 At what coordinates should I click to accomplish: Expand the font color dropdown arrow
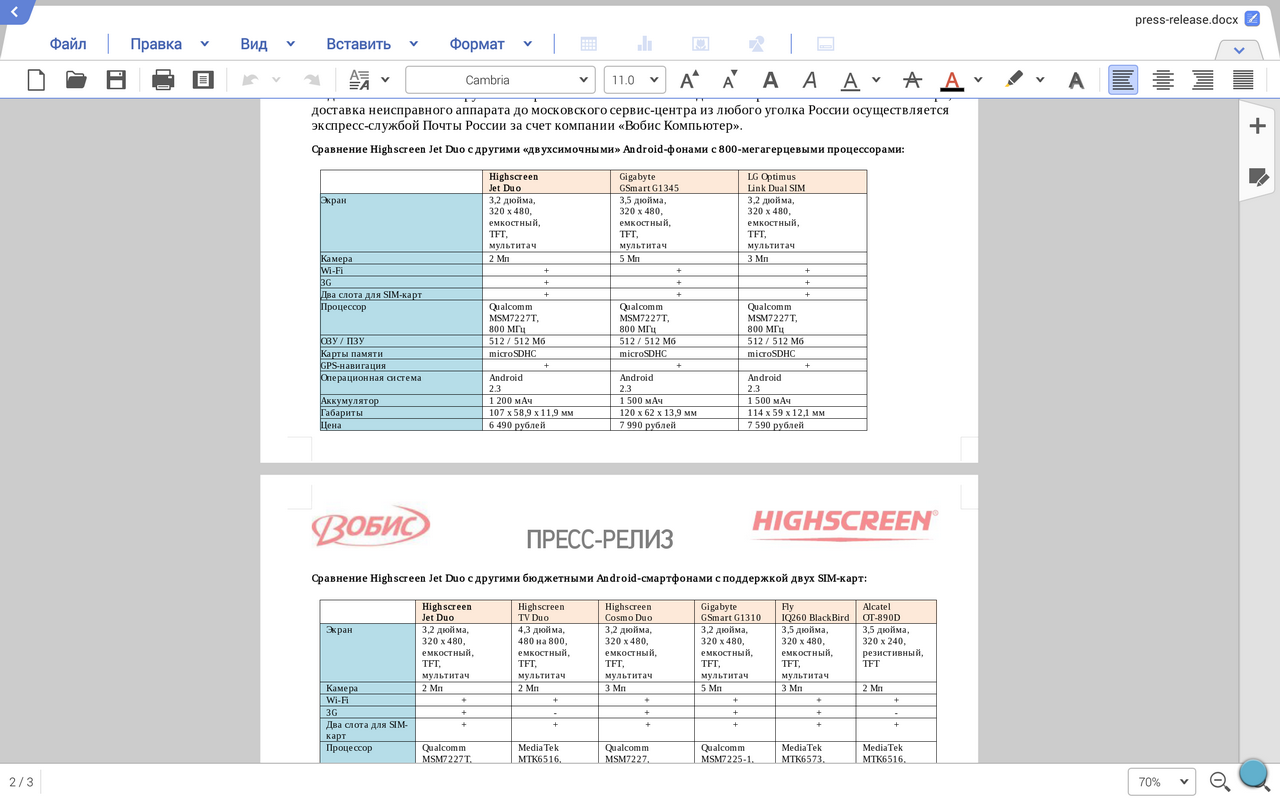978,80
